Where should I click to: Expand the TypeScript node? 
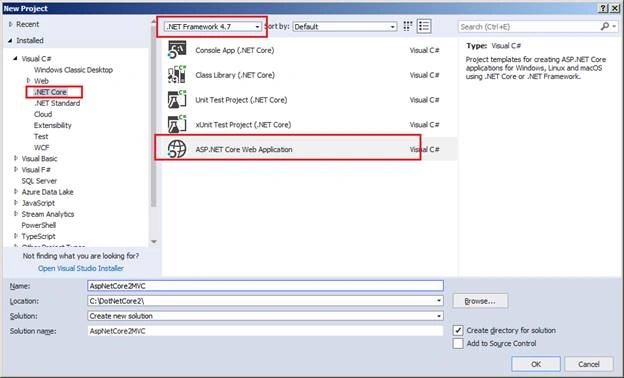(16, 236)
